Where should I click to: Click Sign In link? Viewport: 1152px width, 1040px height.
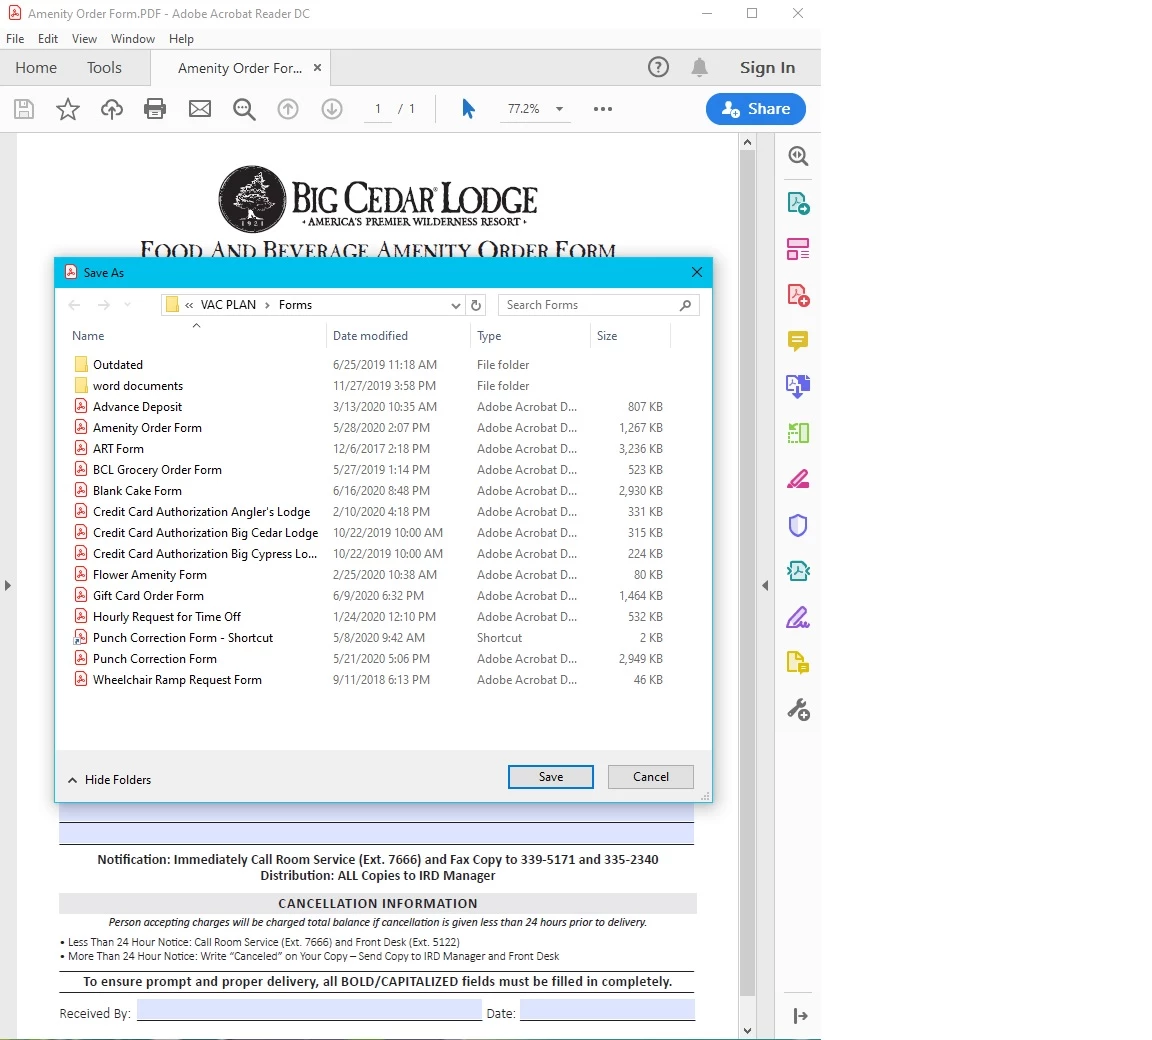[x=767, y=68]
